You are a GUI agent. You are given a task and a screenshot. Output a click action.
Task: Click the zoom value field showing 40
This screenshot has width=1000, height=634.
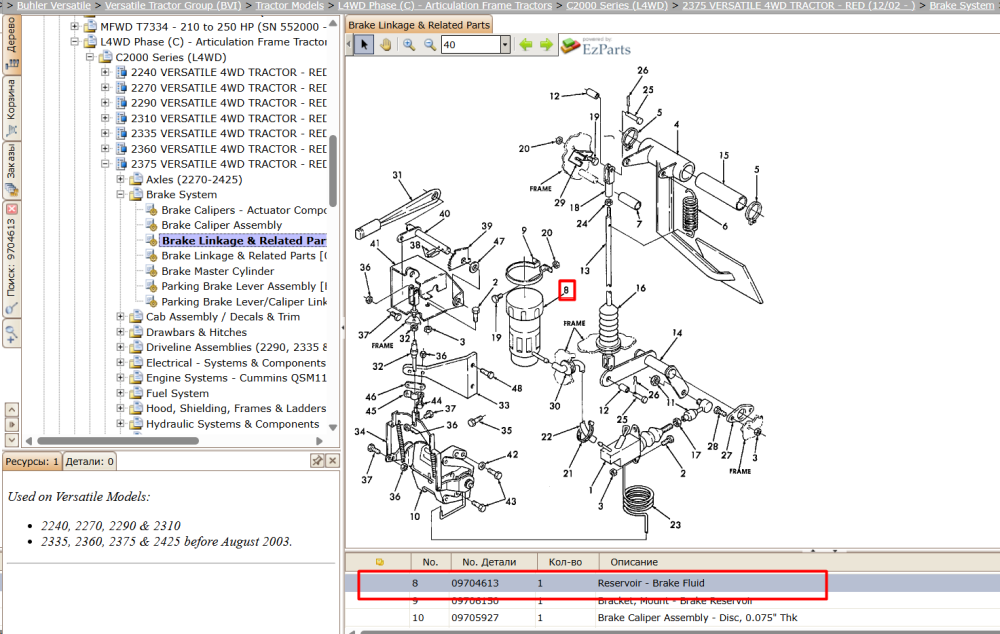pos(471,45)
